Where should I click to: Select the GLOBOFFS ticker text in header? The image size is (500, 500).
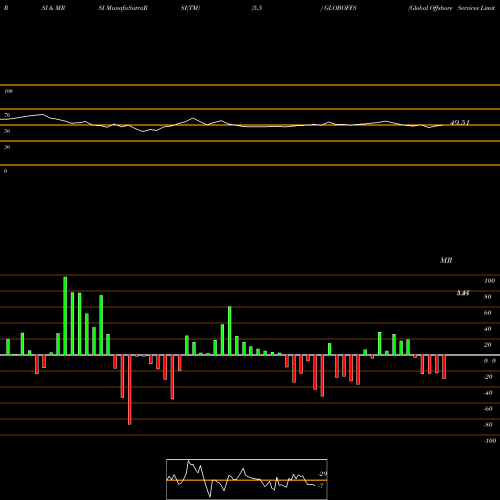point(340,8)
